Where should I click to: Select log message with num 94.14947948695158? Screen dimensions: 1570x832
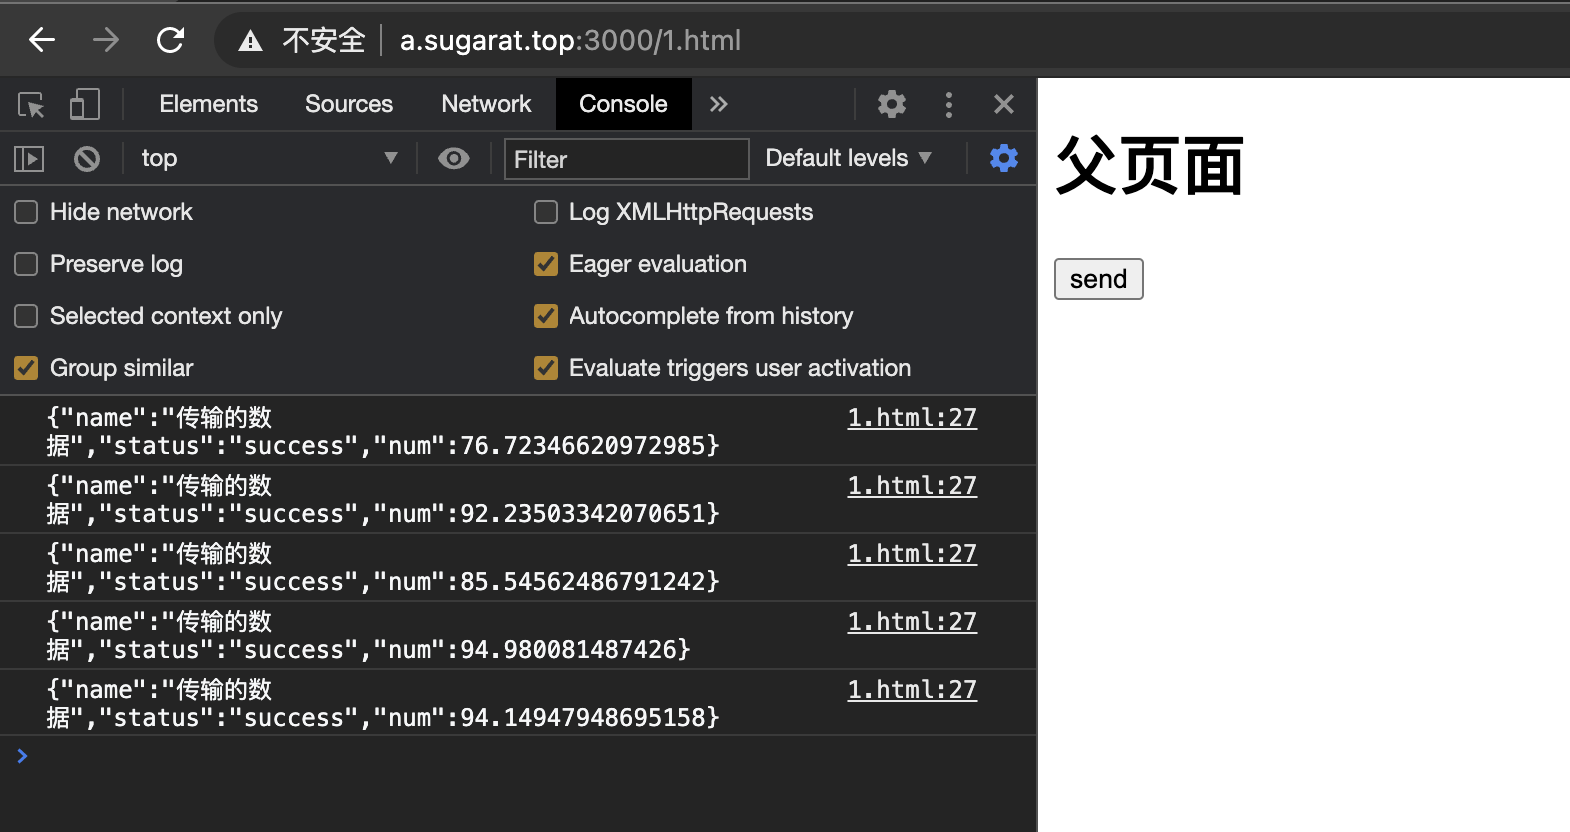(383, 704)
